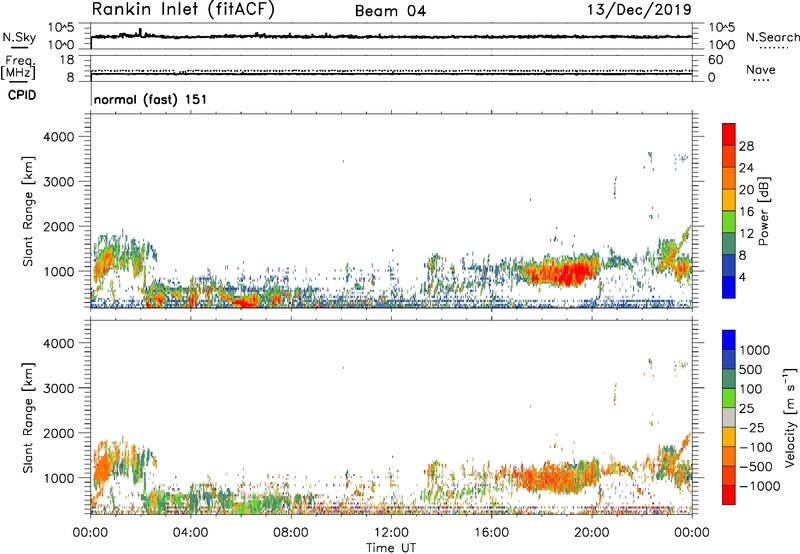Click the Nave dotted line legend sample

761,80
